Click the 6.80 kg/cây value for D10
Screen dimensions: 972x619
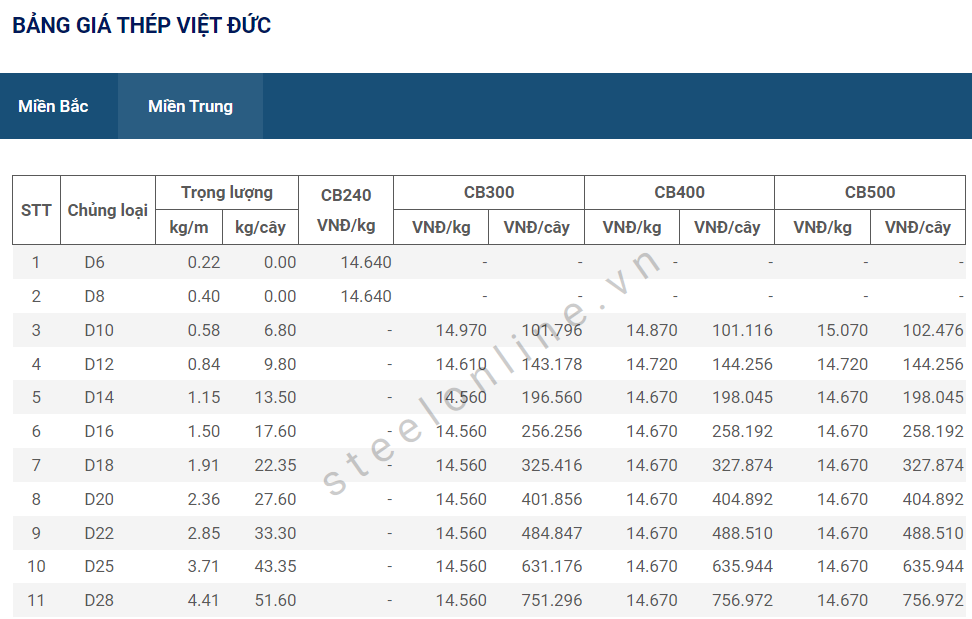coord(280,330)
